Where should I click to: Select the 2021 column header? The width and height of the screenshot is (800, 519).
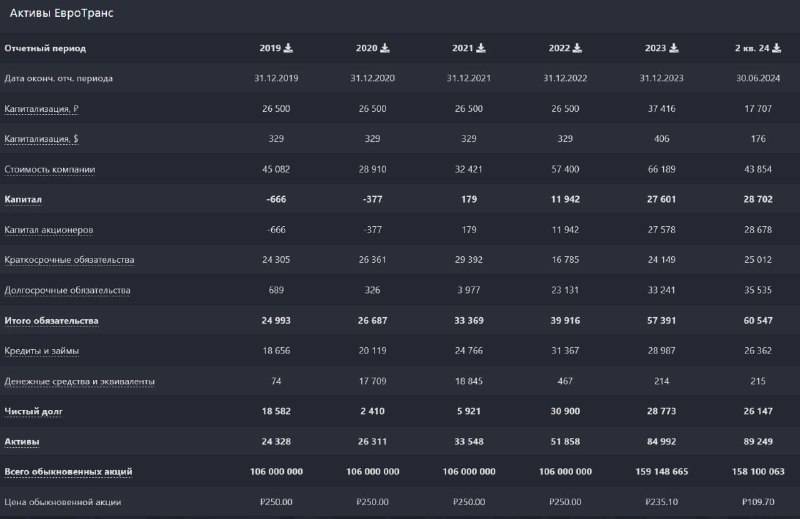[x=463, y=48]
